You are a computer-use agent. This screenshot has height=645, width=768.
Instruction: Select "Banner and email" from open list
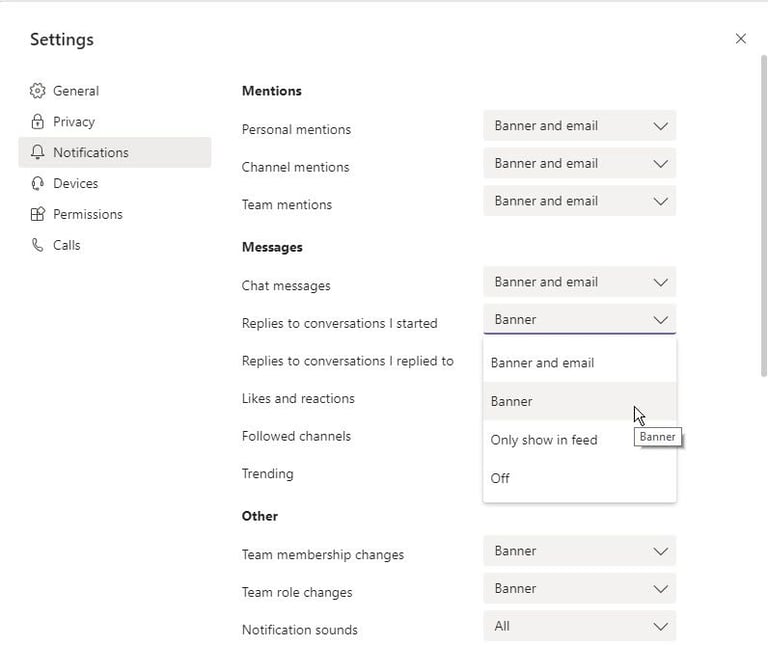point(543,363)
